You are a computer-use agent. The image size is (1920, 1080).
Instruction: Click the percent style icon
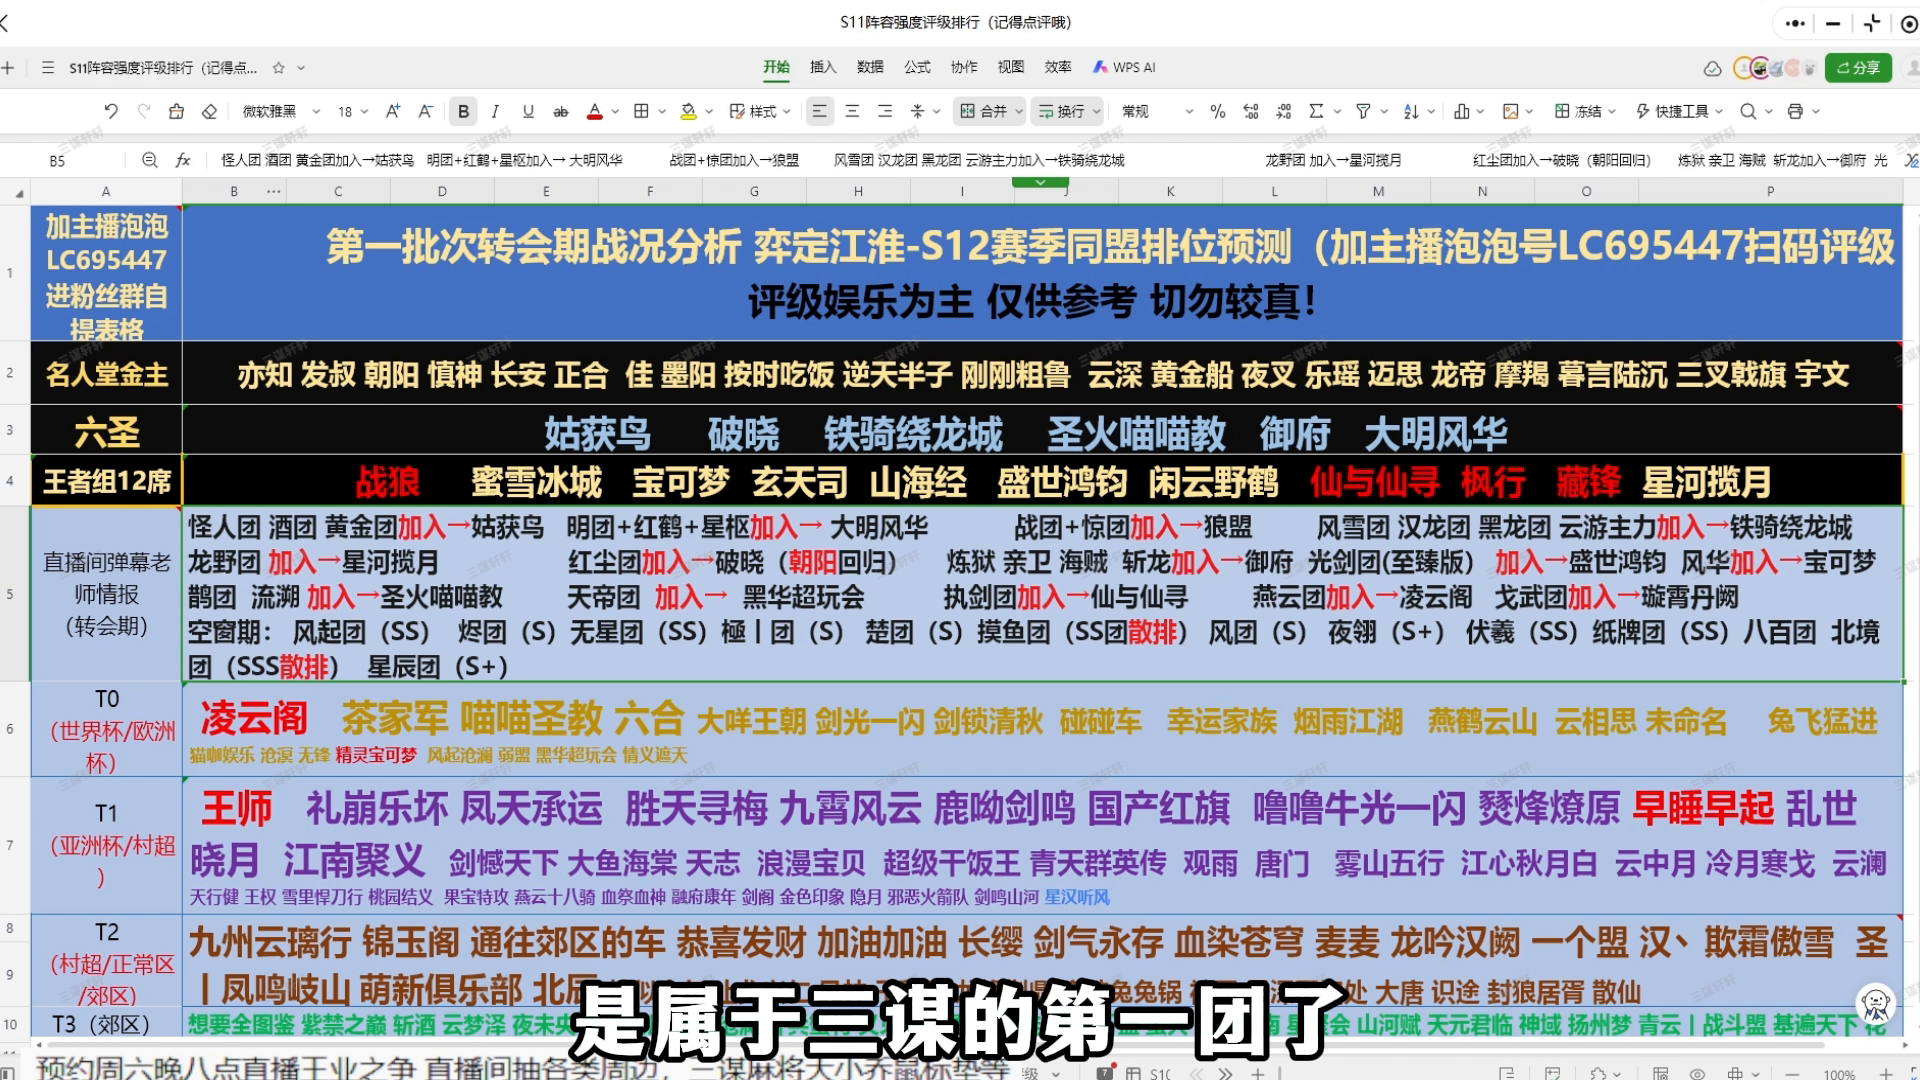click(1217, 111)
